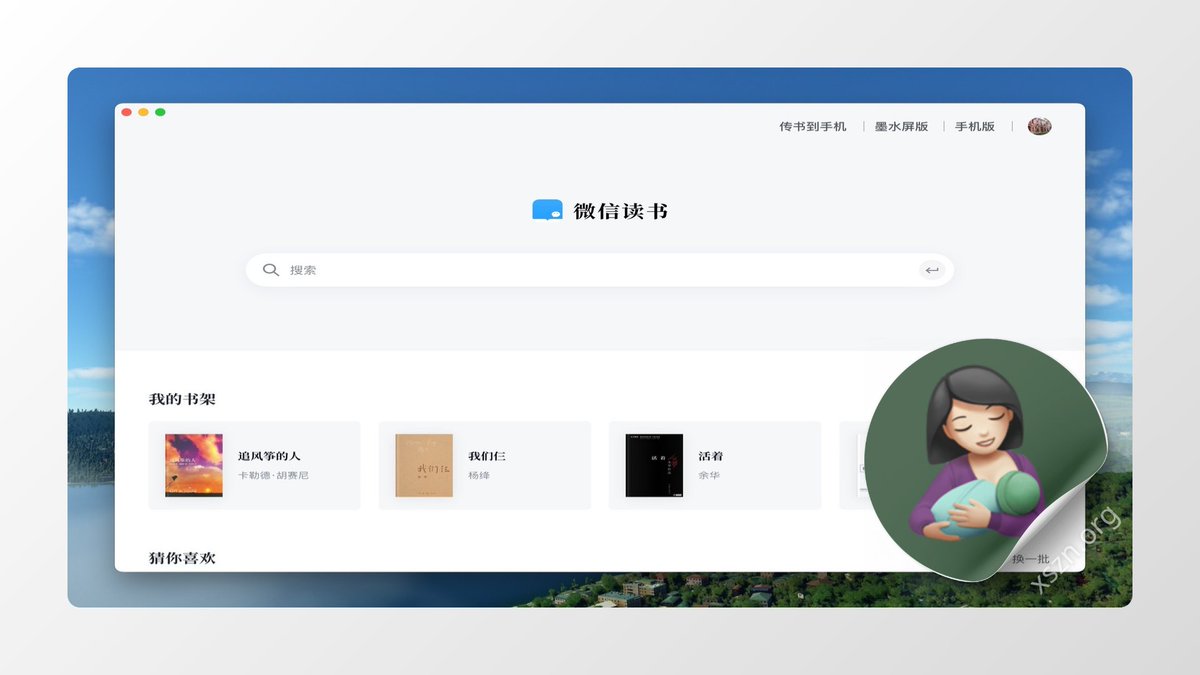
Task: Click the 追风筝的人 book cover
Action: tap(193, 465)
